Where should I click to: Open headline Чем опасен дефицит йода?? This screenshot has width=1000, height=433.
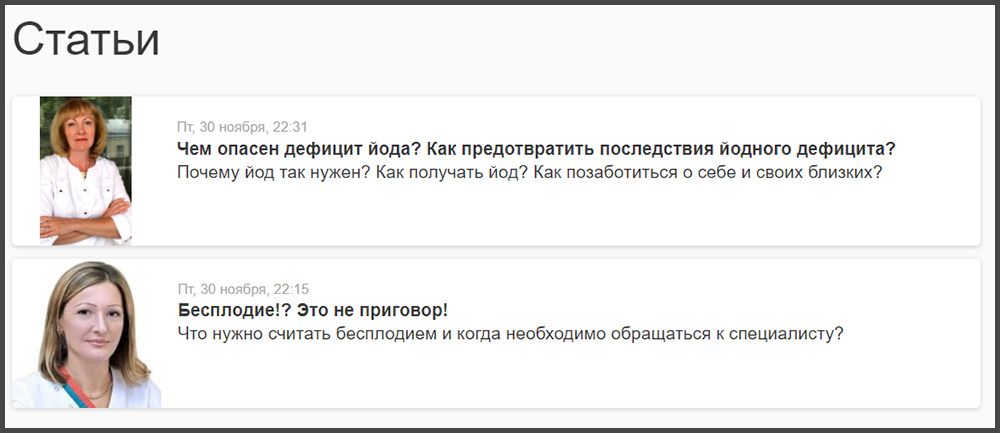click(299, 149)
